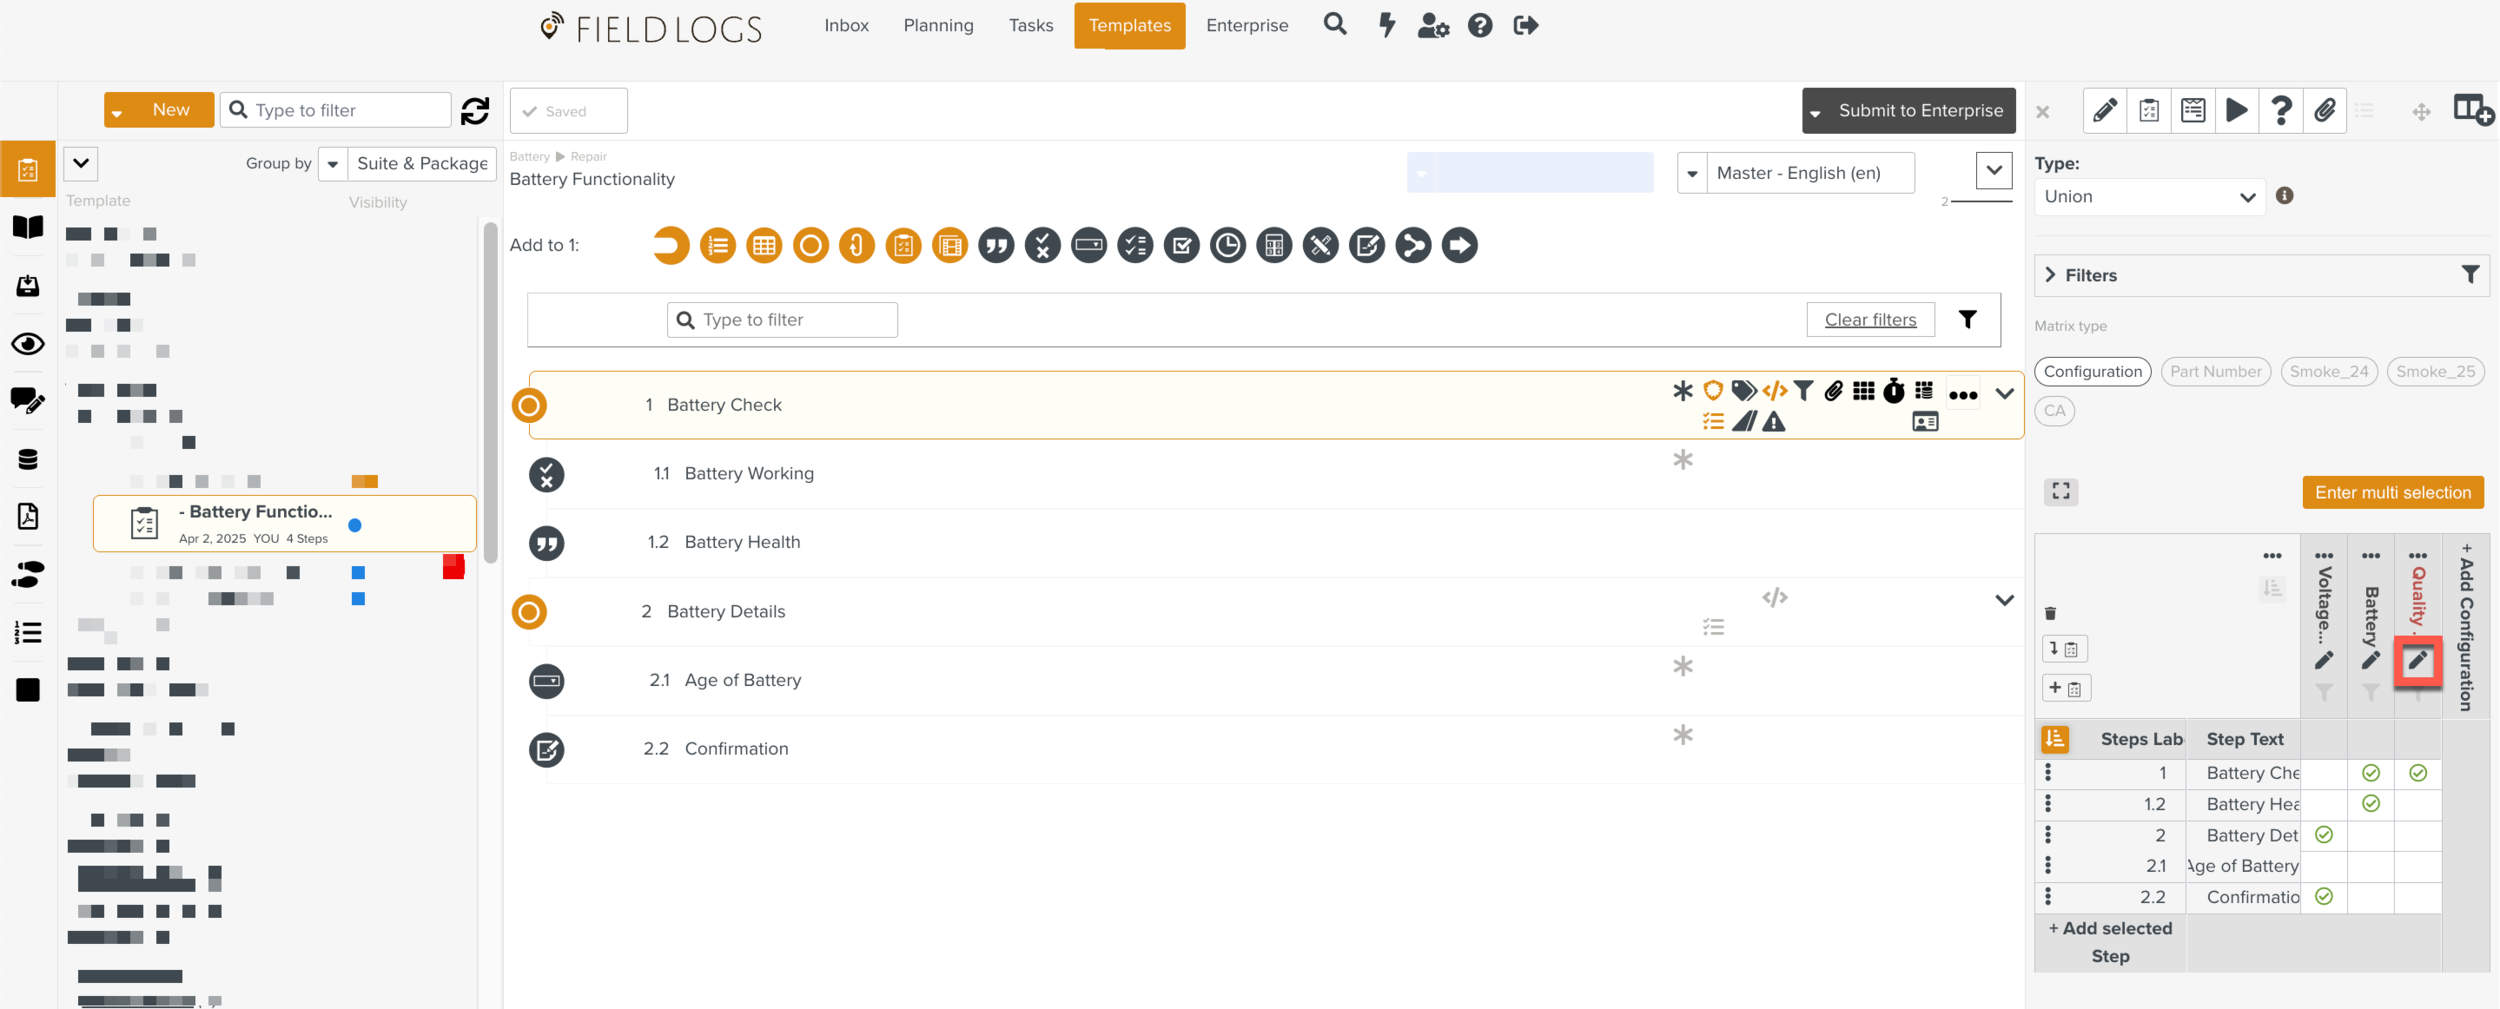Open the Type dropdown showing Union

point(2148,197)
